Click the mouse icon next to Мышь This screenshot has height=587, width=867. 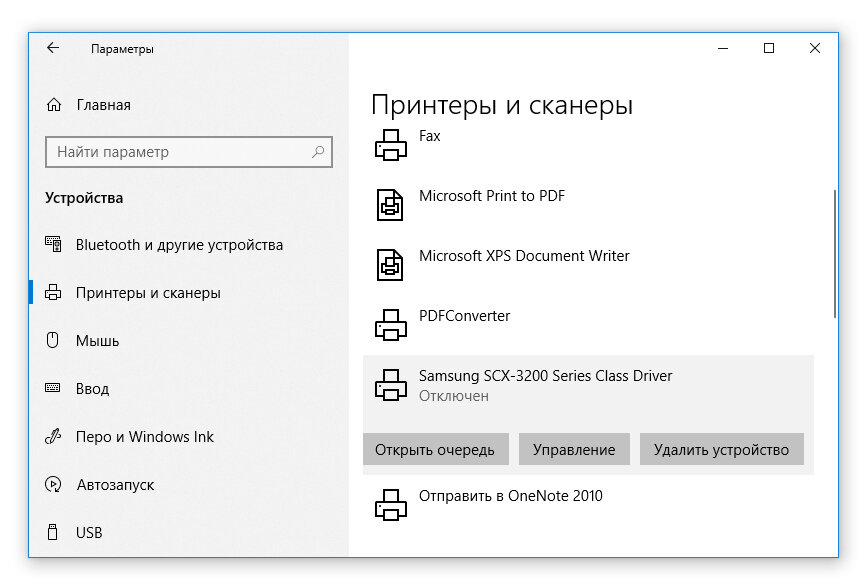[x=53, y=340]
